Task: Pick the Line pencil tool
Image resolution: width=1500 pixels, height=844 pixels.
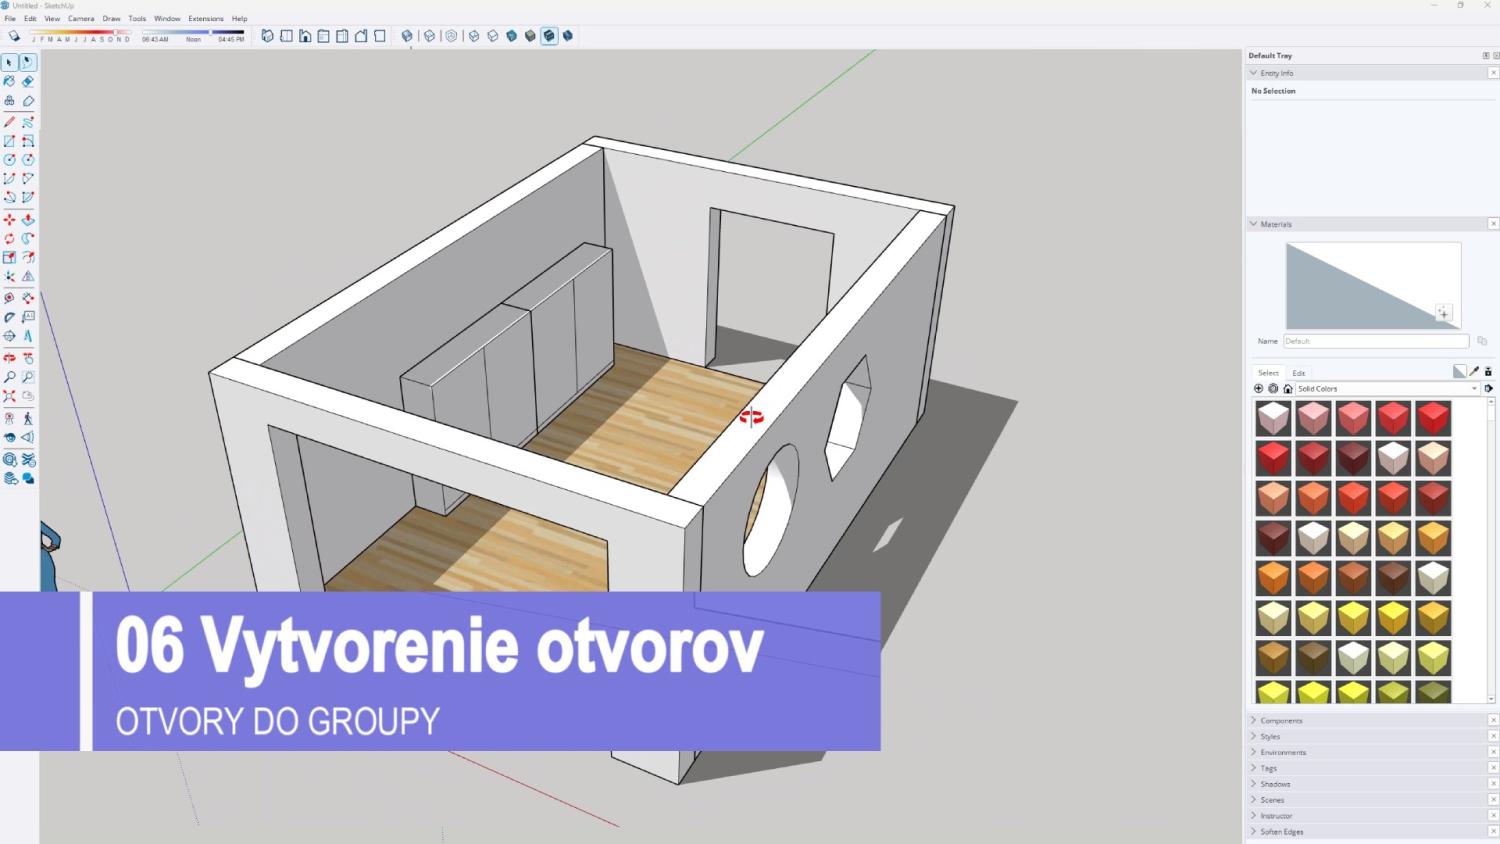Action: 9,122
